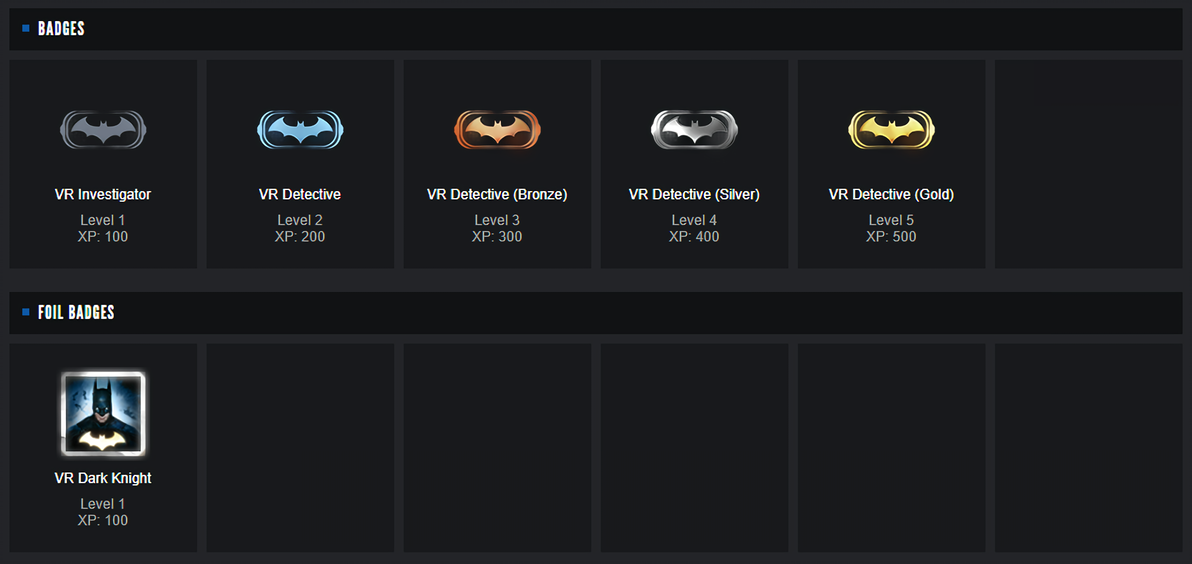Click the Level 3 XP: 300 text

click(x=497, y=229)
